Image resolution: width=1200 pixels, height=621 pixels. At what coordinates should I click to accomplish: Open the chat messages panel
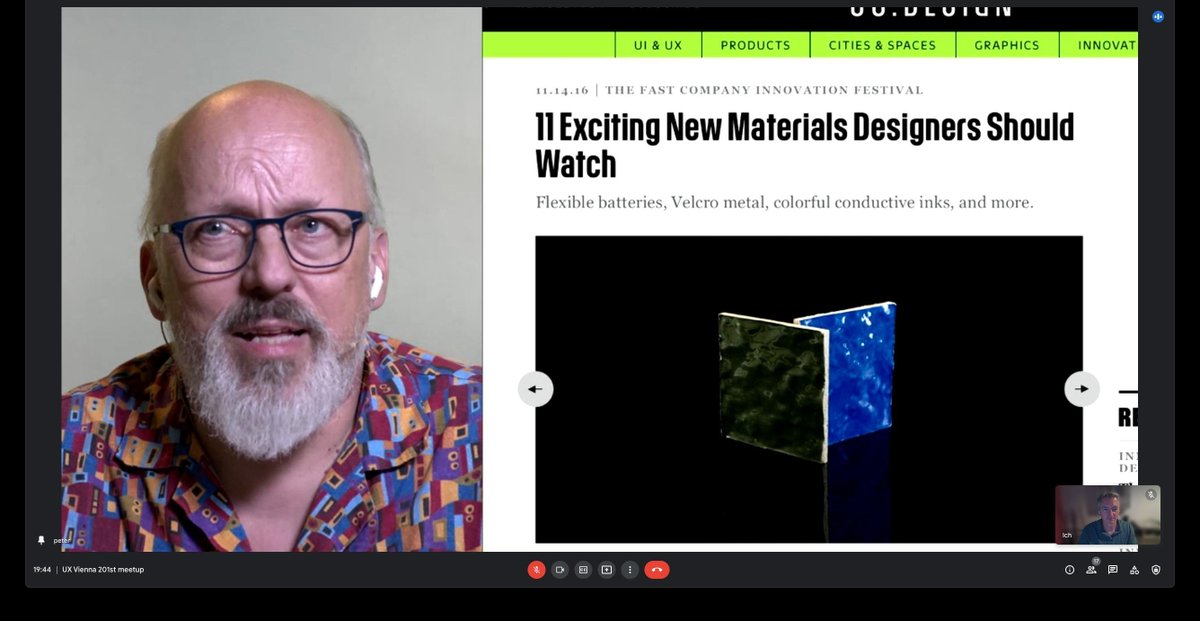(x=1113, y=570)
